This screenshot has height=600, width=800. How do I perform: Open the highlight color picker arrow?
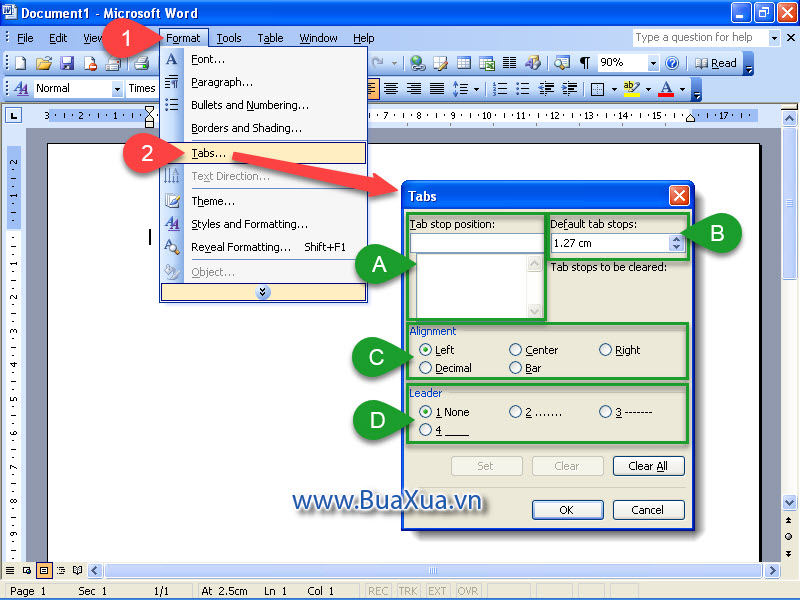pos(648,90)
